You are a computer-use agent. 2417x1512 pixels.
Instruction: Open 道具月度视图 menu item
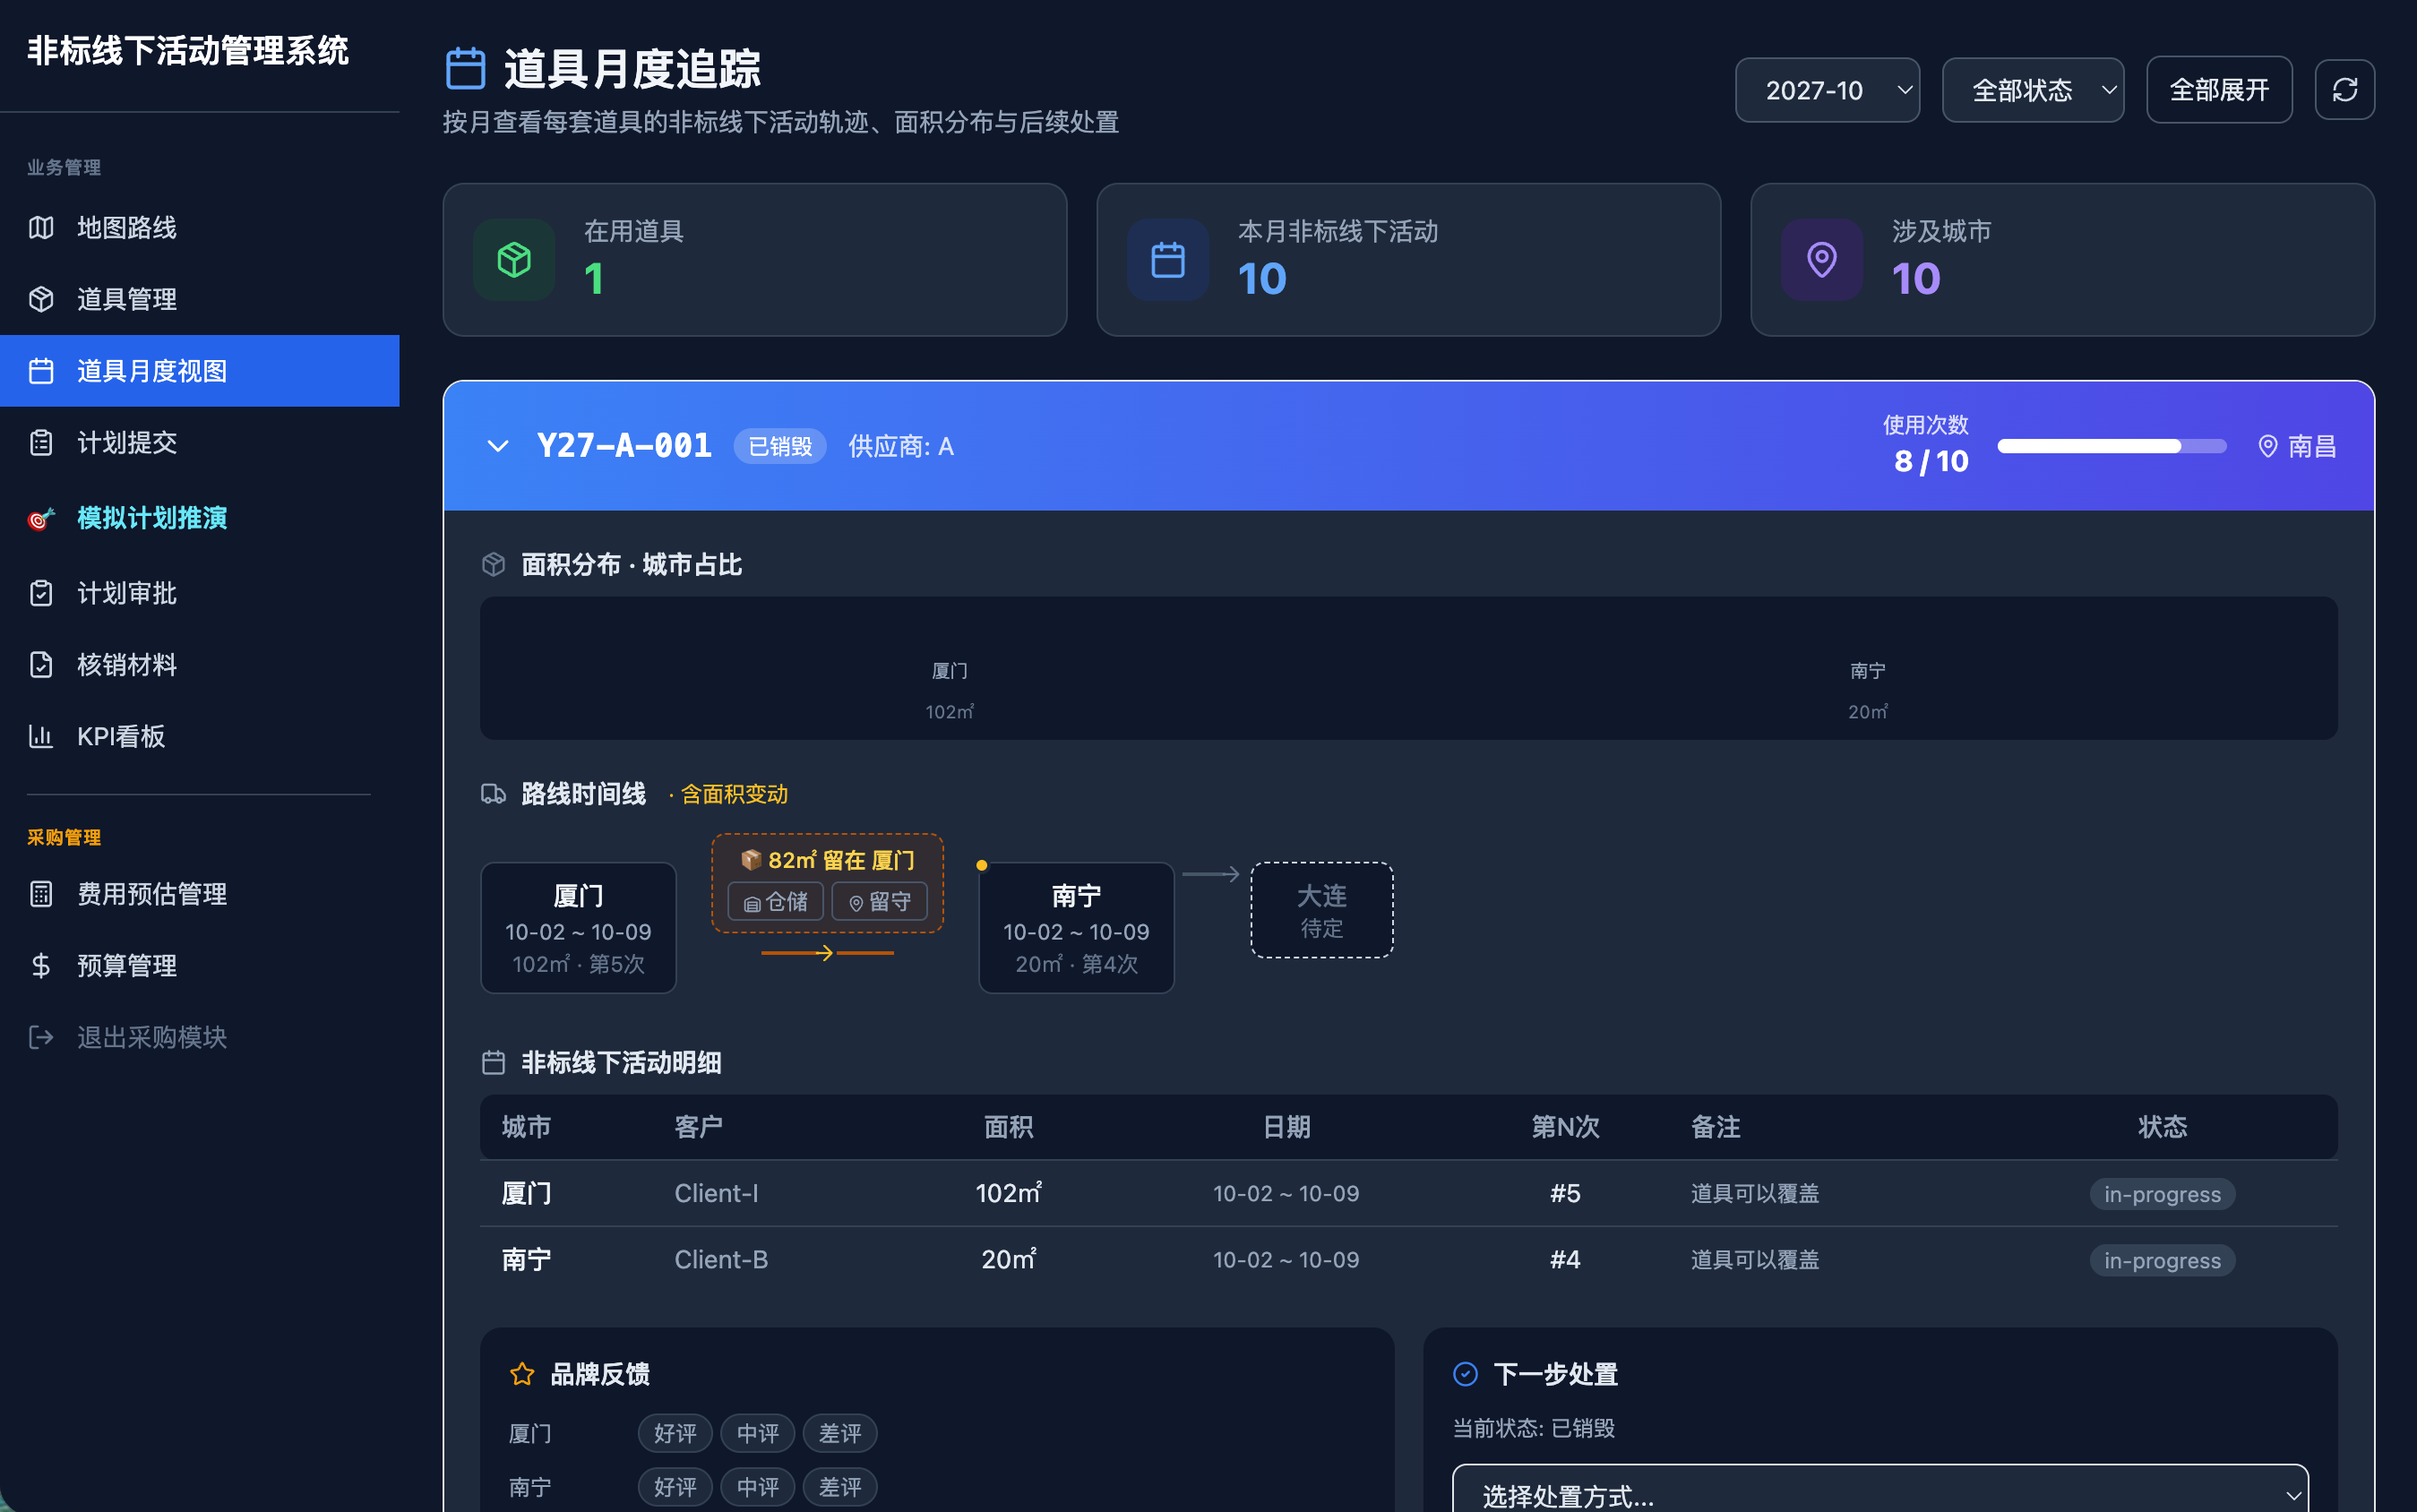(199, 371)
